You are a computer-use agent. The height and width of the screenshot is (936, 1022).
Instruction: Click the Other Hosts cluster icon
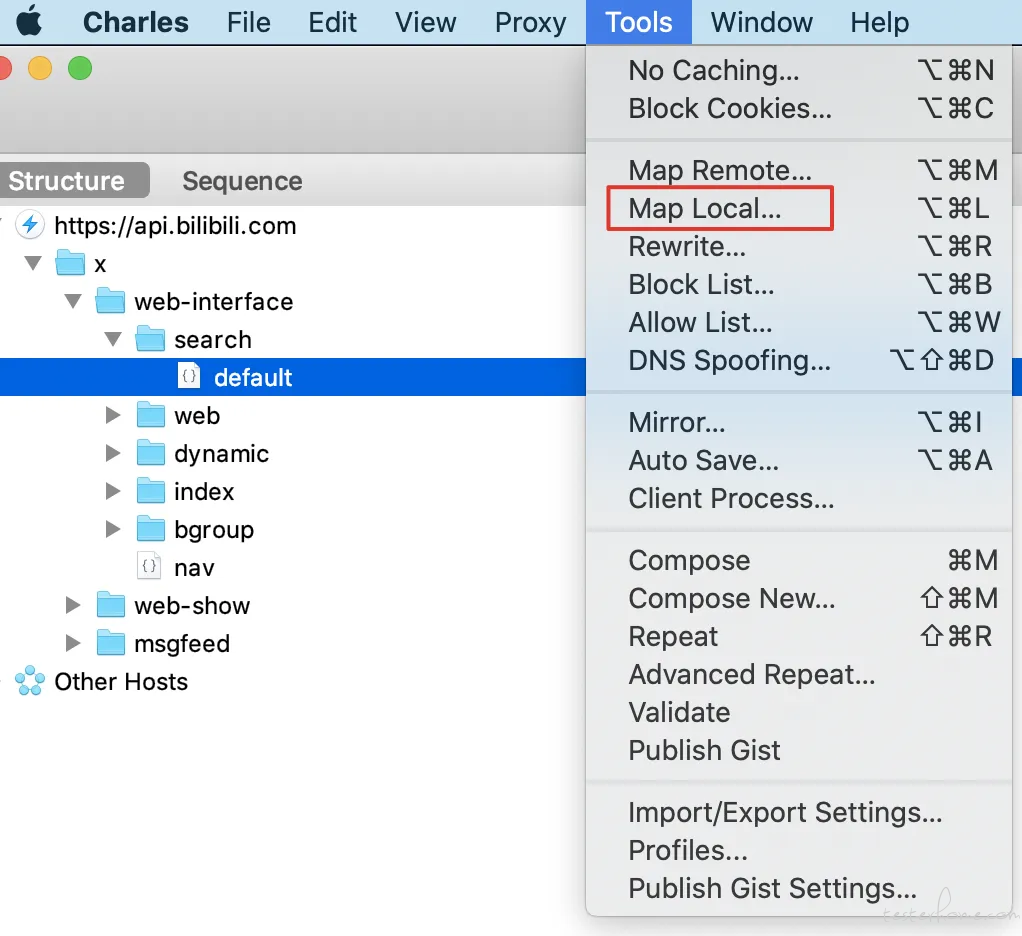click(30, 681)
